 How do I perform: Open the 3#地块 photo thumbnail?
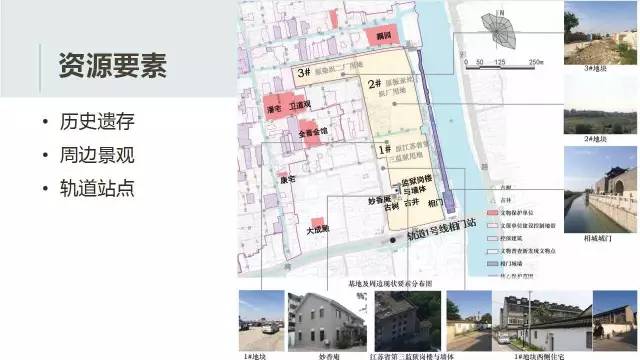(x=600, y=33)
